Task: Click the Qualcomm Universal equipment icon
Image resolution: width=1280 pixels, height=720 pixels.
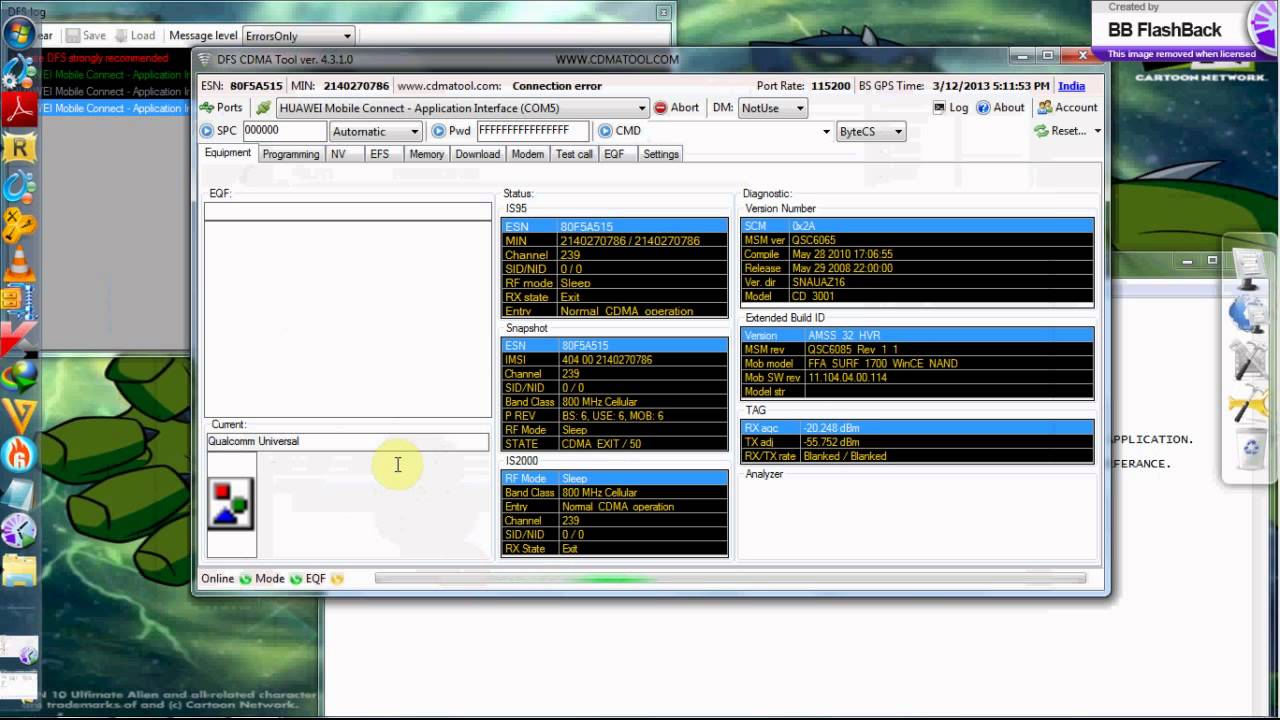Action: coord(231,504)
